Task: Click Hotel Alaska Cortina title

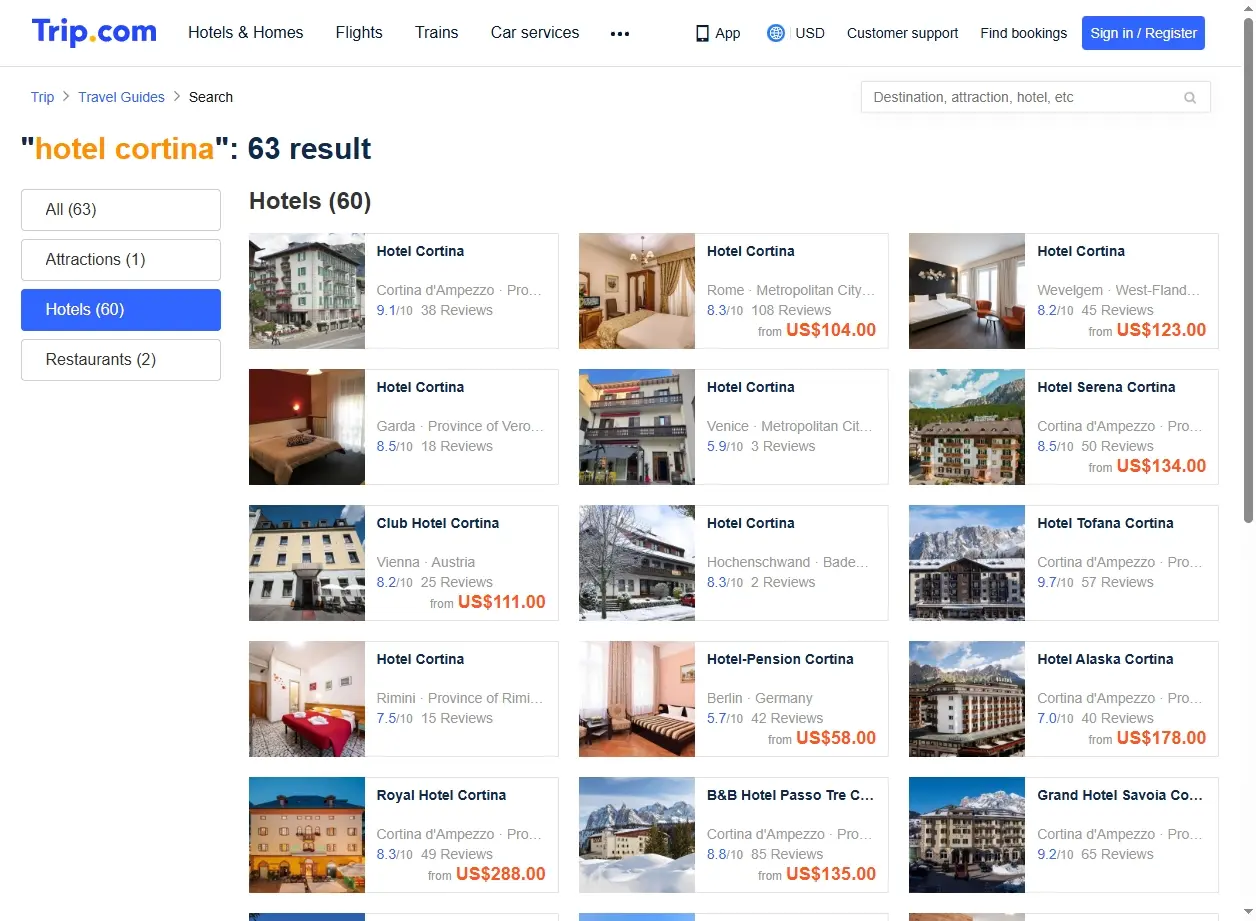Action: [x=1105, y=659]
